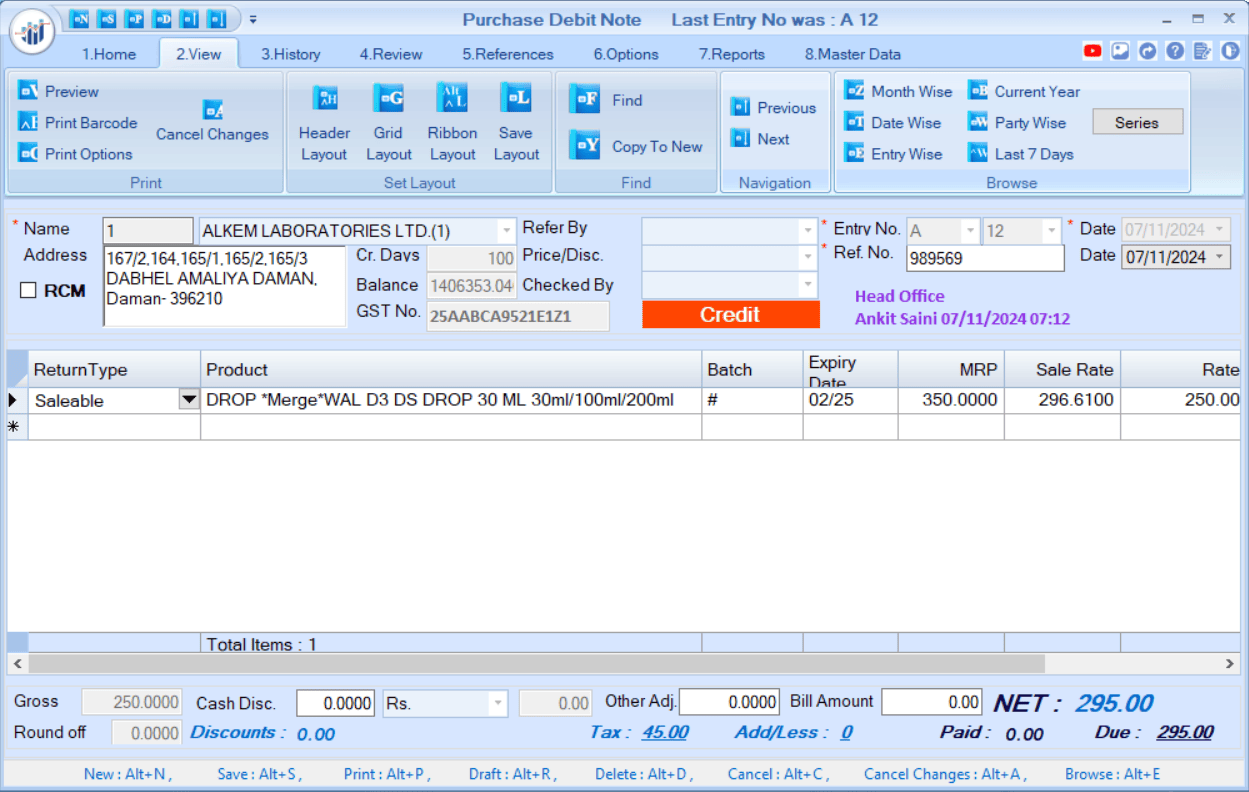
Task: Select the WAL D3 DS DROP product cell
Action: (x=451, y=400)
